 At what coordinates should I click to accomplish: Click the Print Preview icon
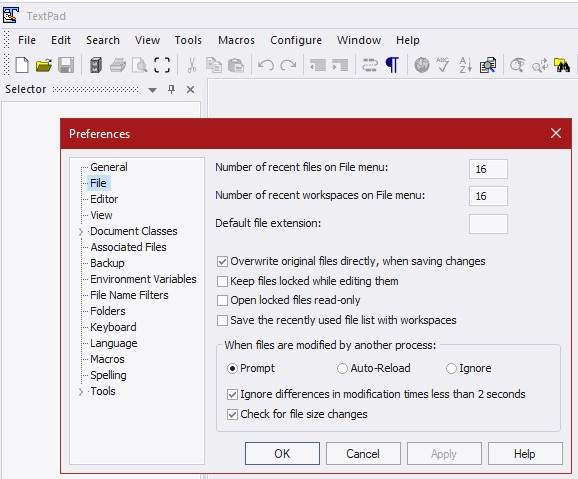140,65
